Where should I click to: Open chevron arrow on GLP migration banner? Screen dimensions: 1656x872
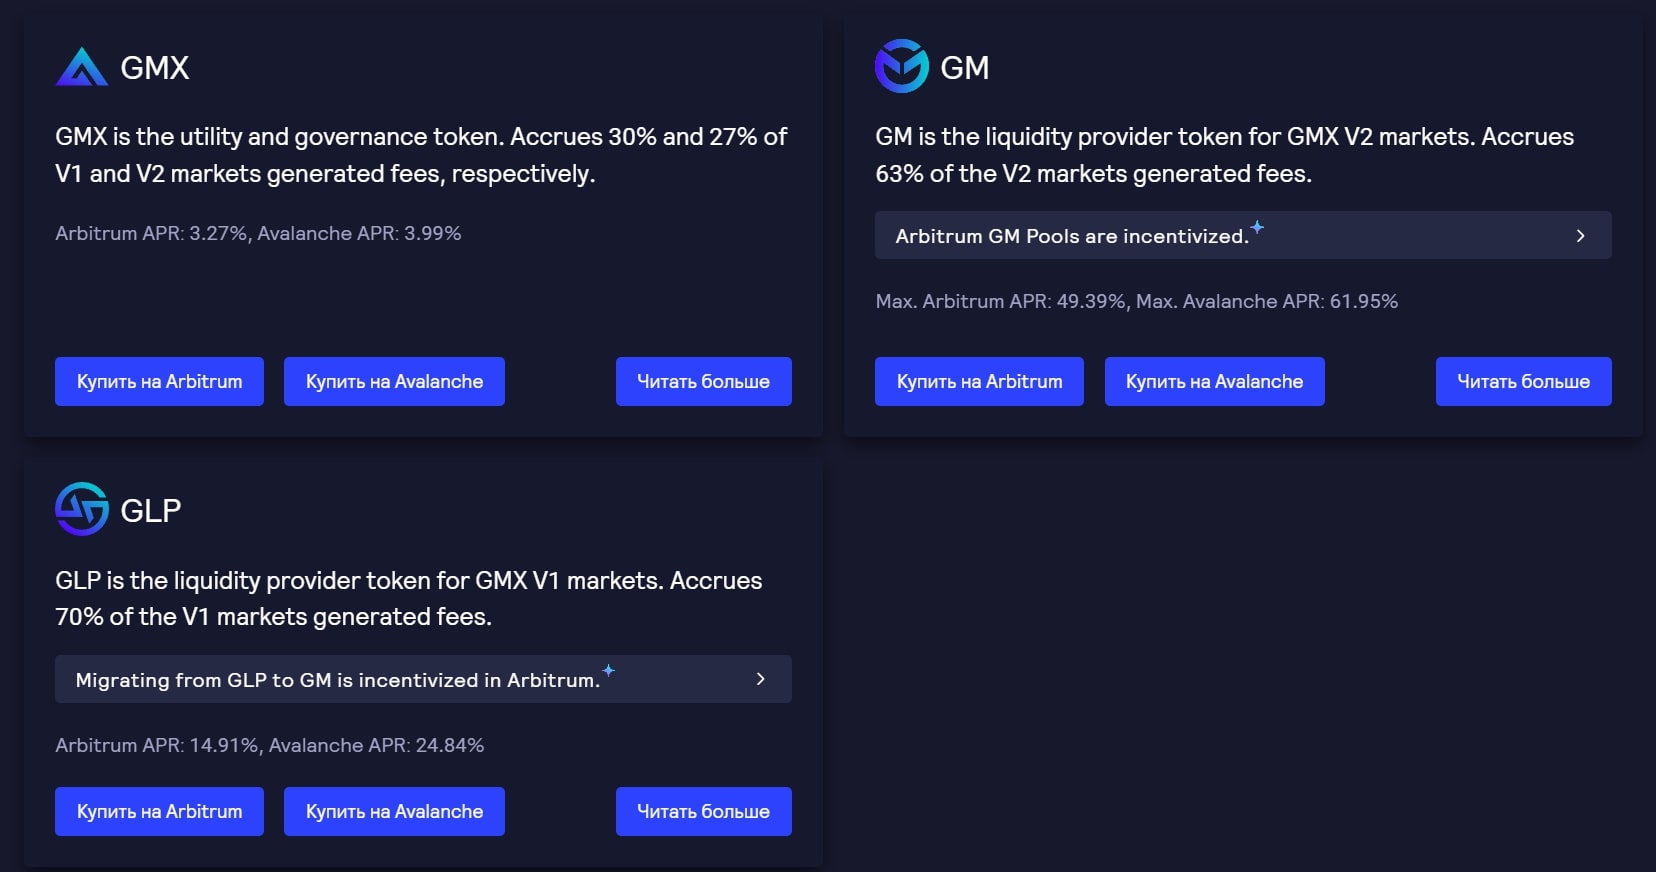tap(761, 679)
